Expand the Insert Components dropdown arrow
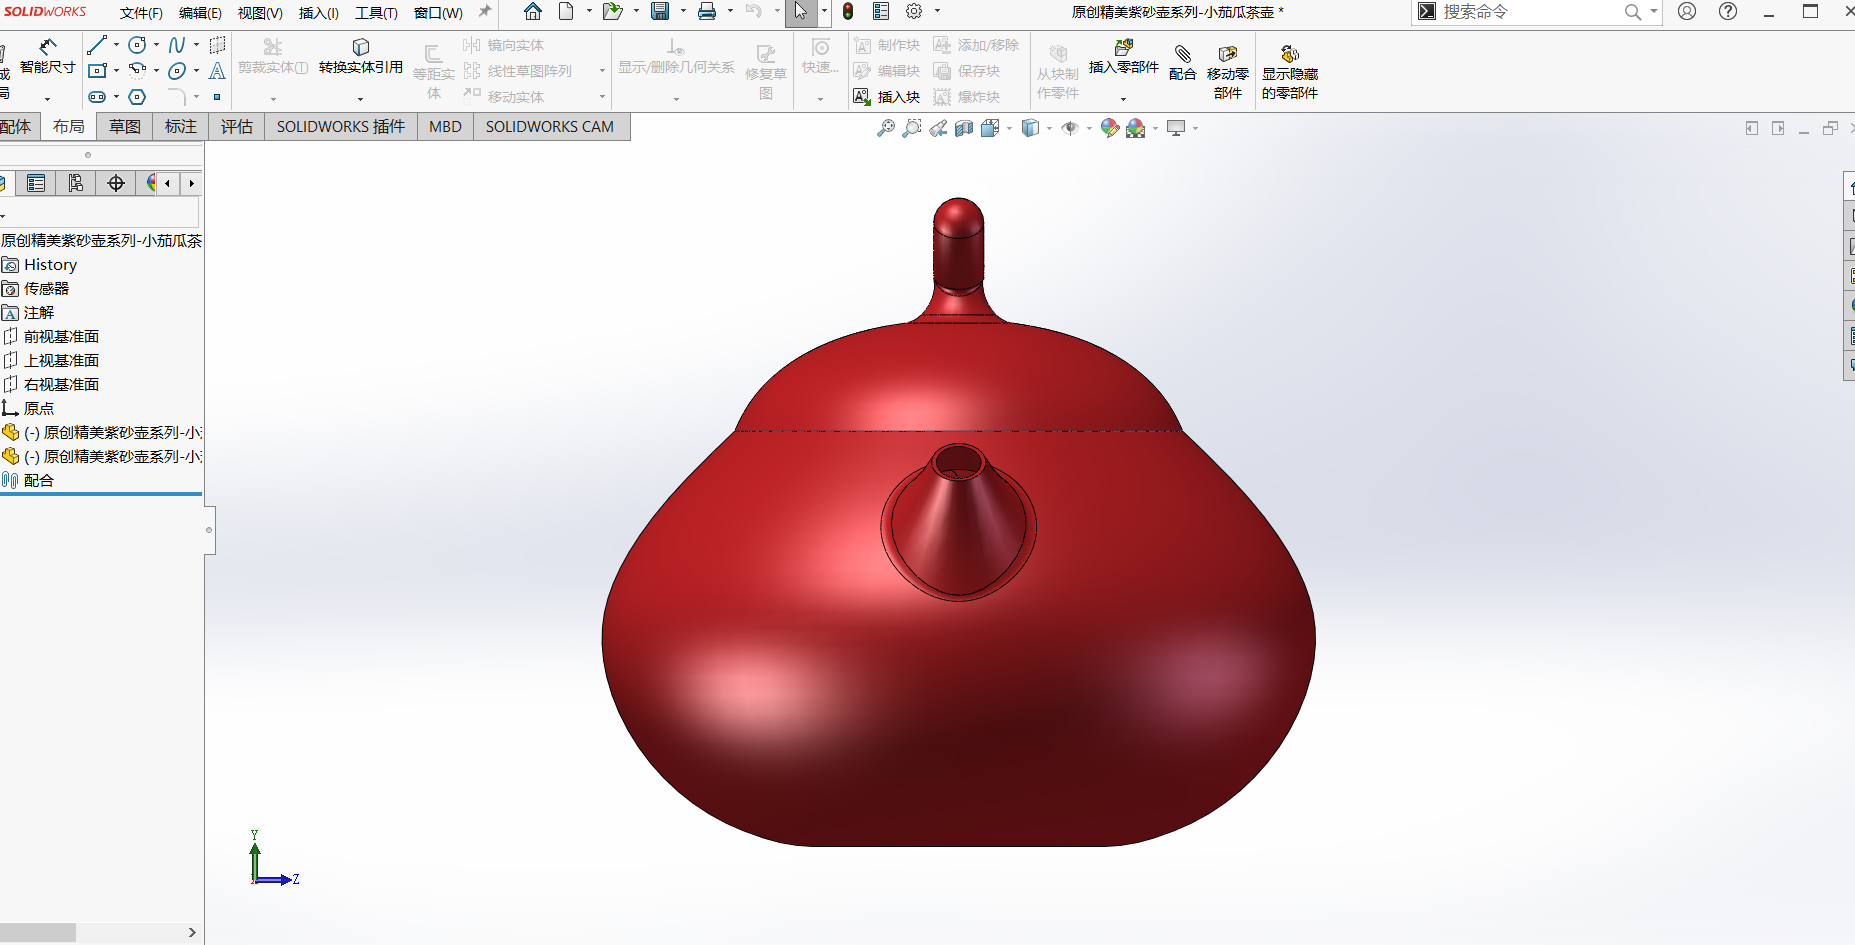Viewport: 1855px width, 945px height. point(1123,98)
